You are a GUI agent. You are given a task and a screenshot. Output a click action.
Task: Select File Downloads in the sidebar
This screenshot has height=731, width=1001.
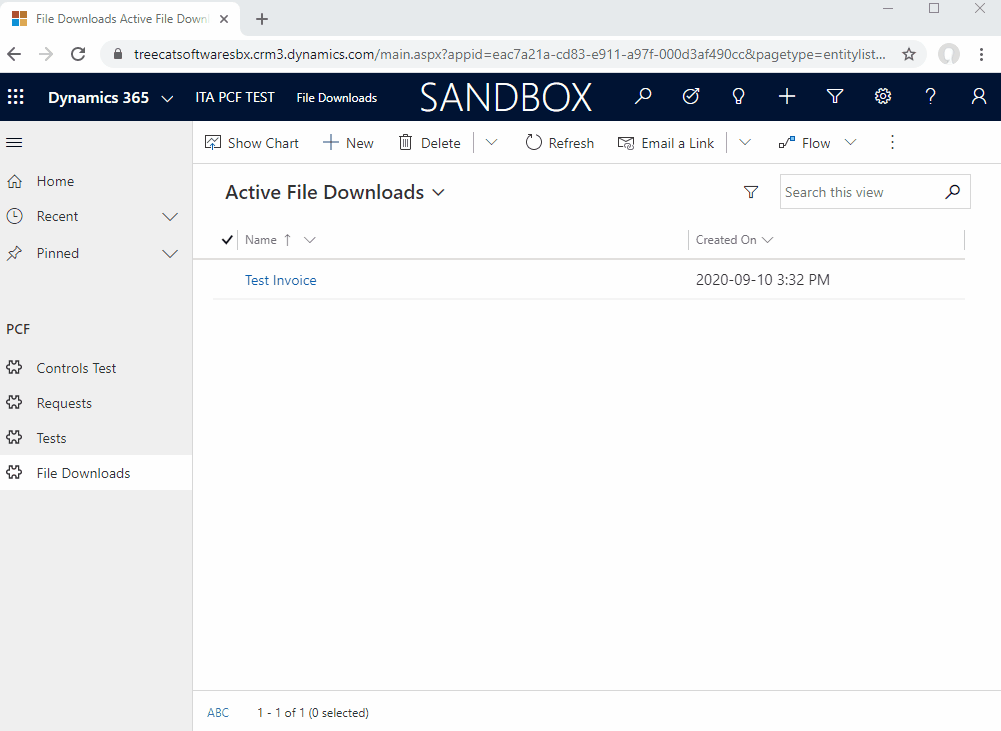pyautogui.click(x=96, y=473)
